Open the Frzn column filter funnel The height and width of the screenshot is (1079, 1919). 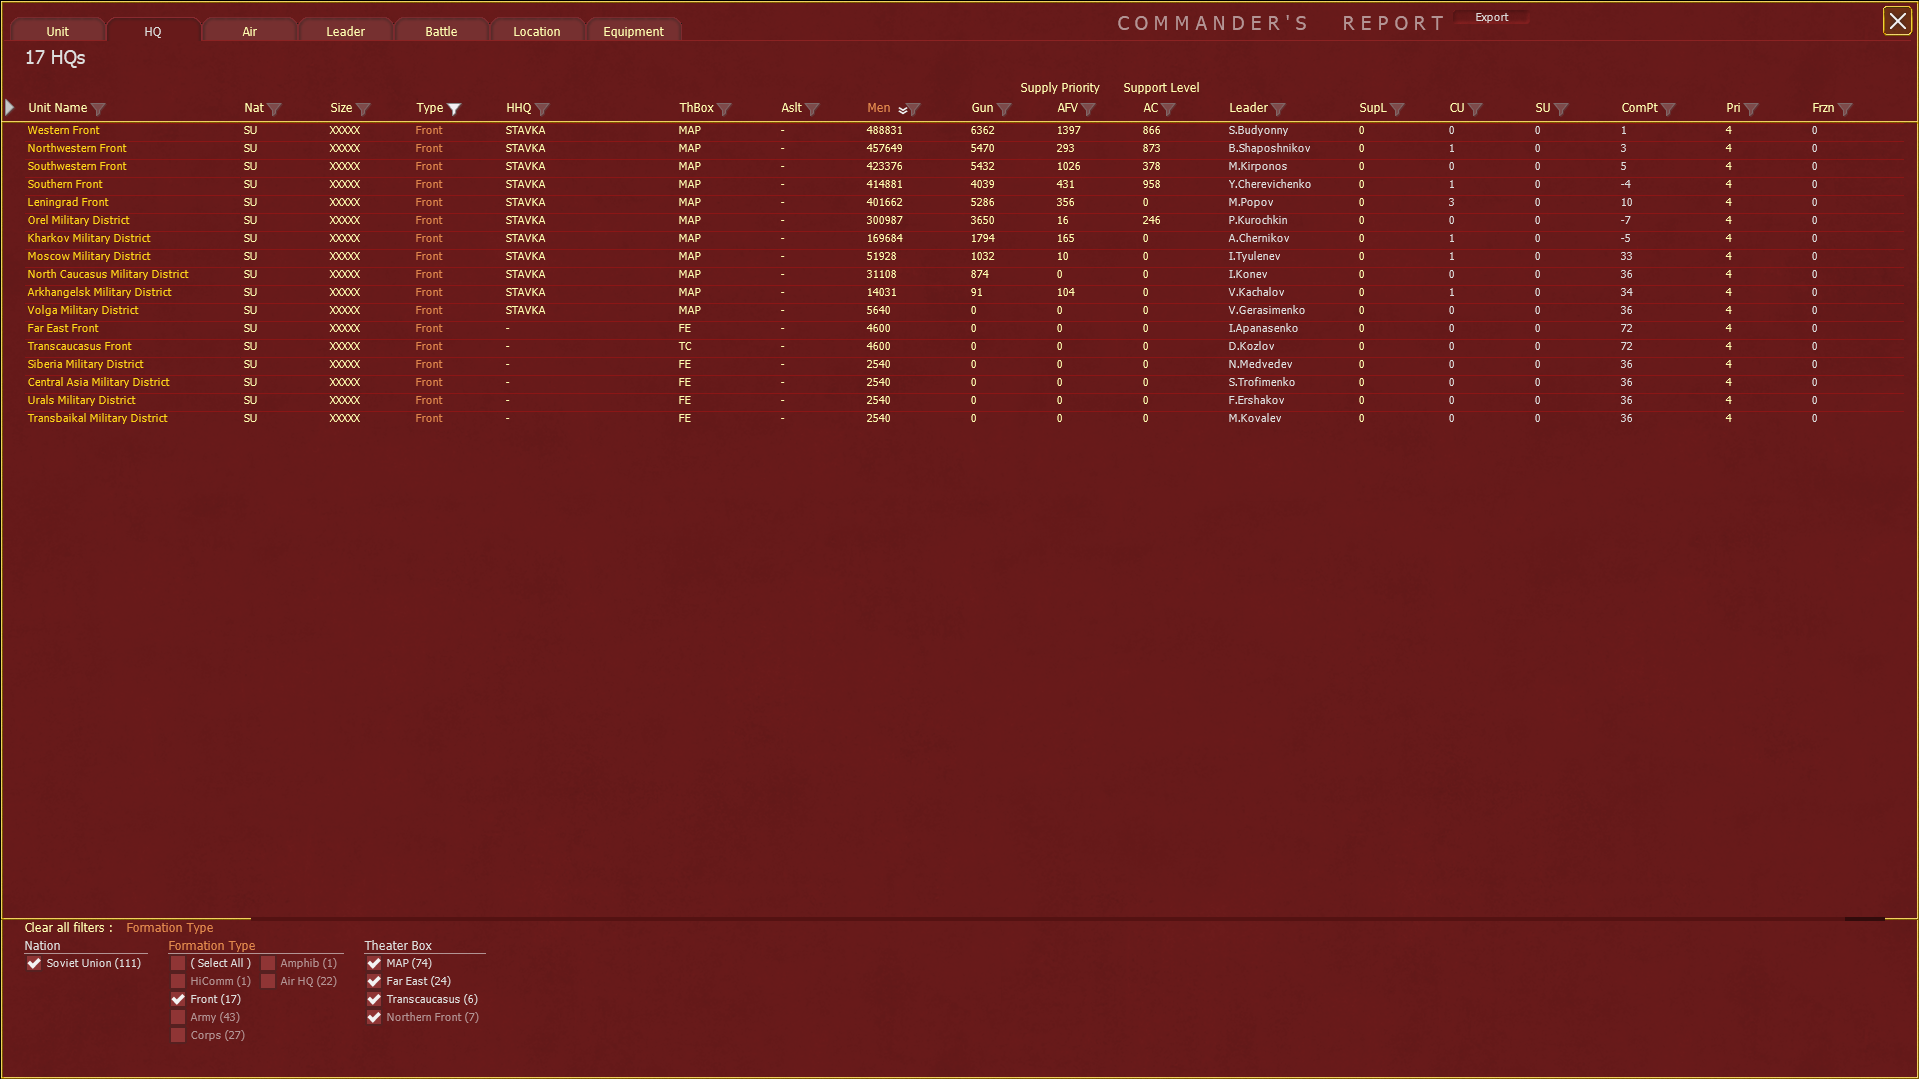[1846, 109]
